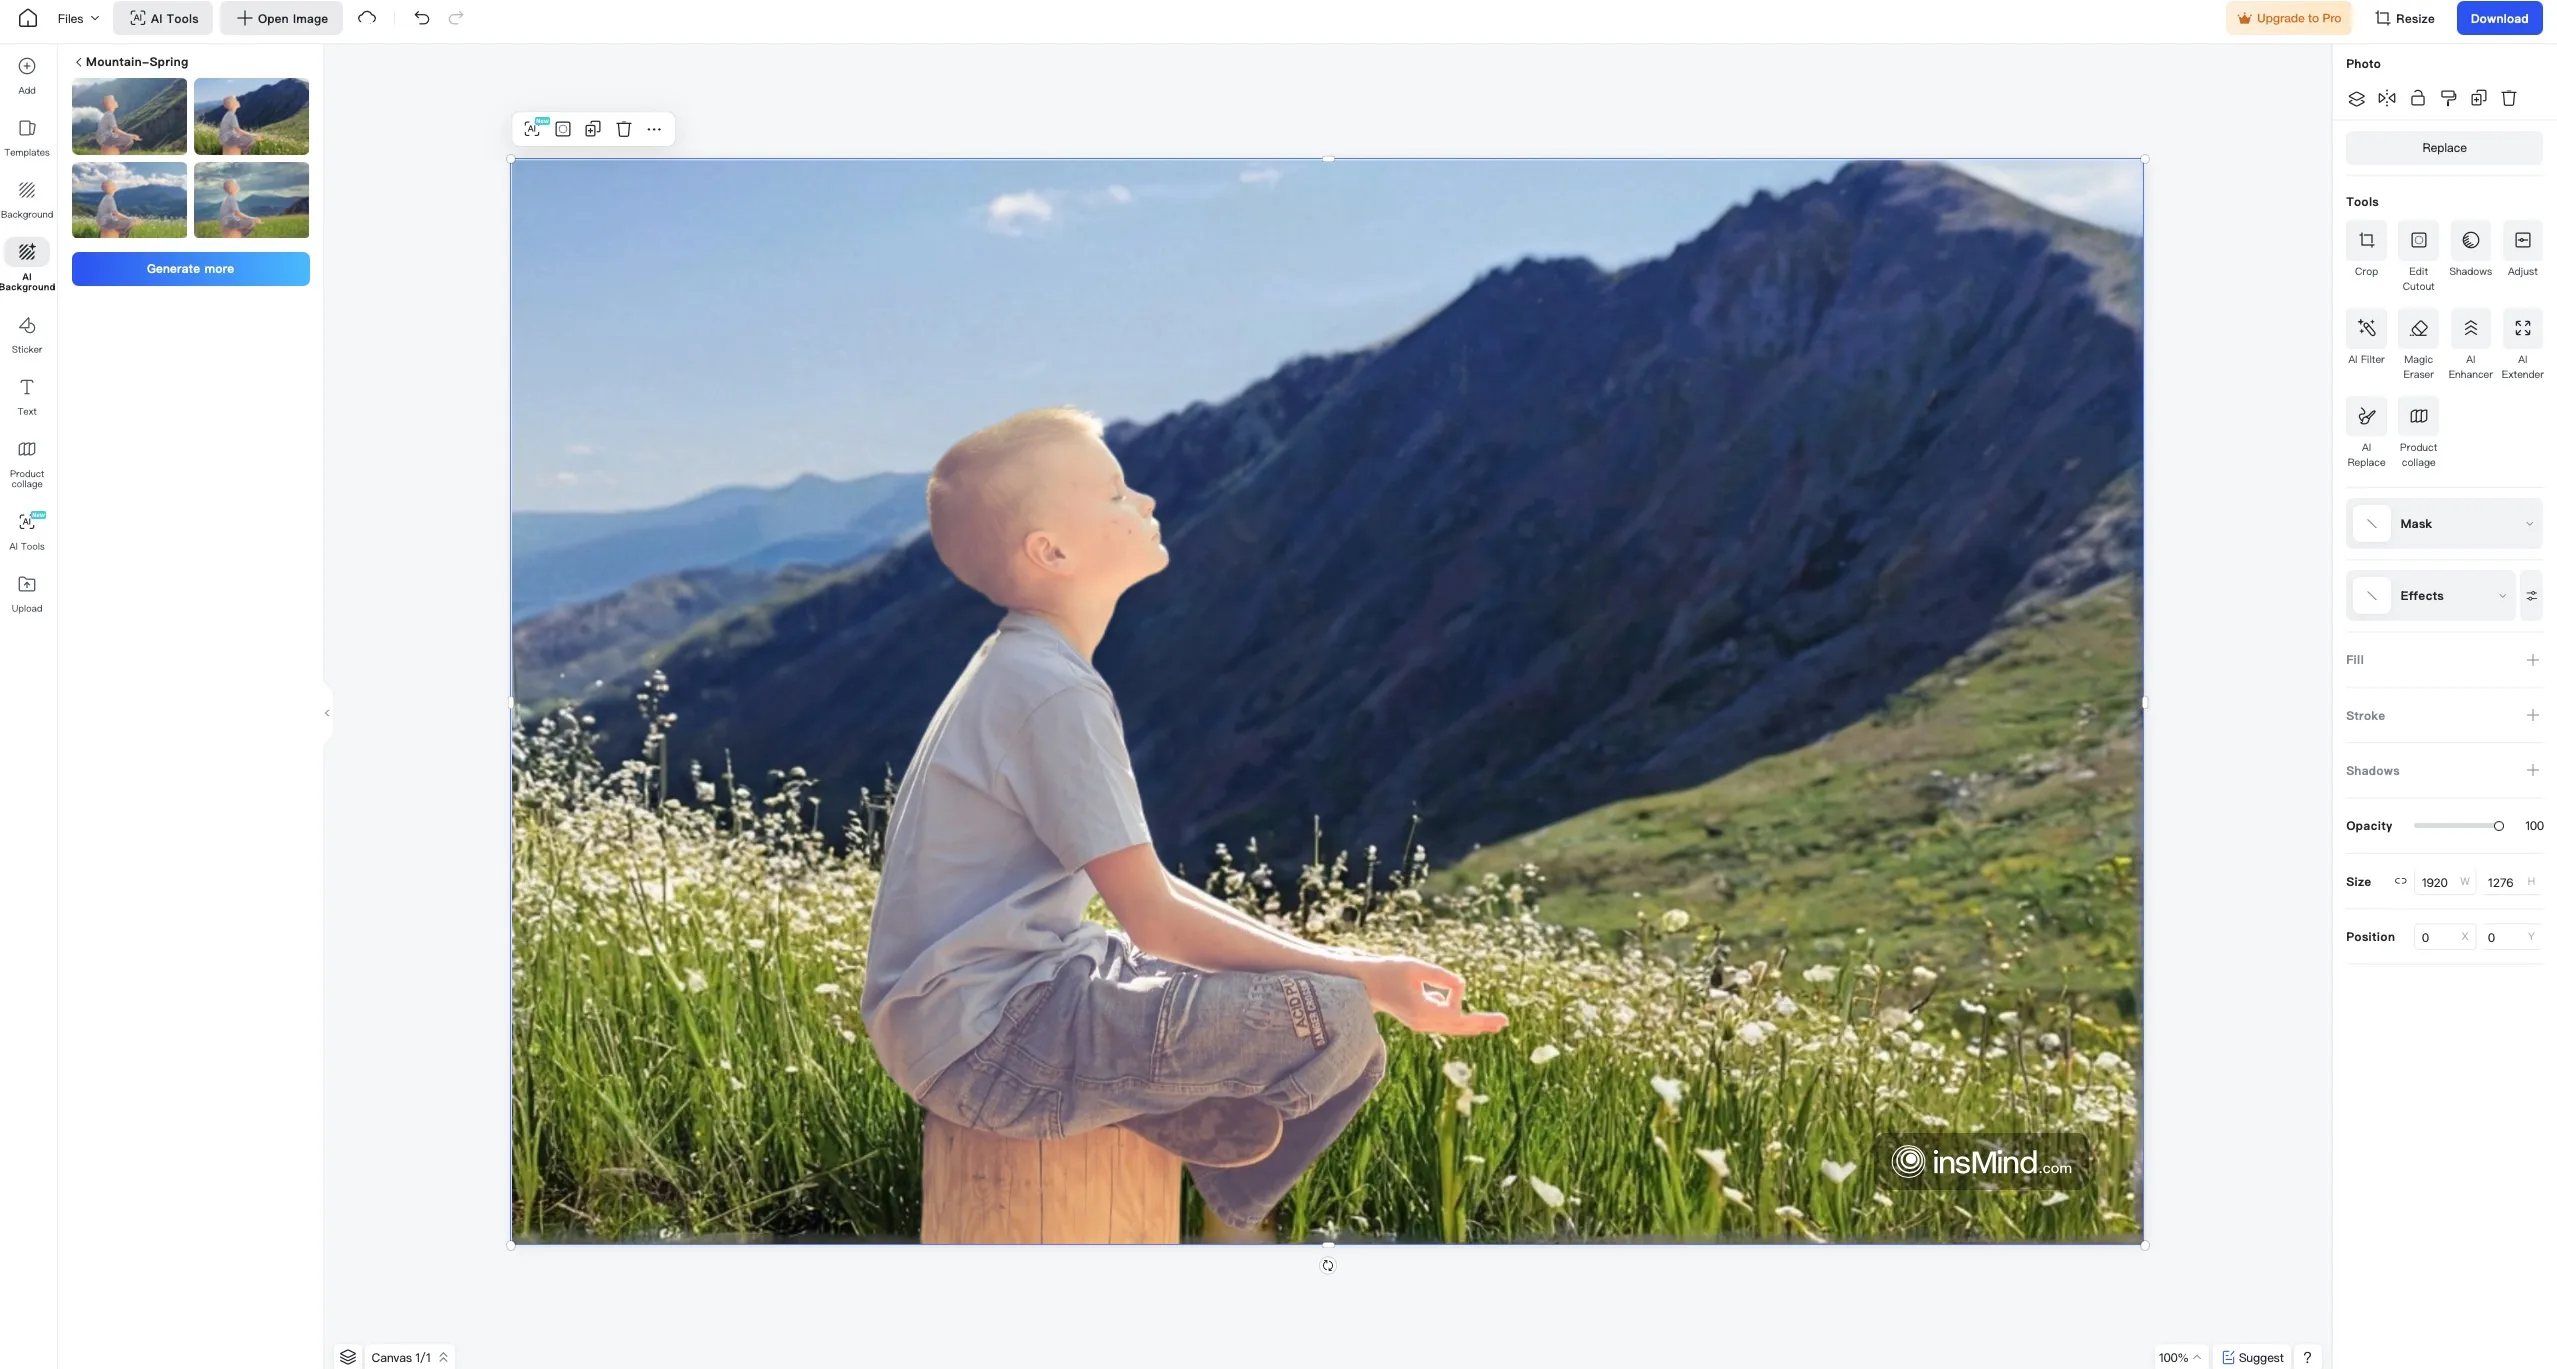Click the AI Tools menu item
This screenshot has height=1369, width=2557.
[162, 17]
